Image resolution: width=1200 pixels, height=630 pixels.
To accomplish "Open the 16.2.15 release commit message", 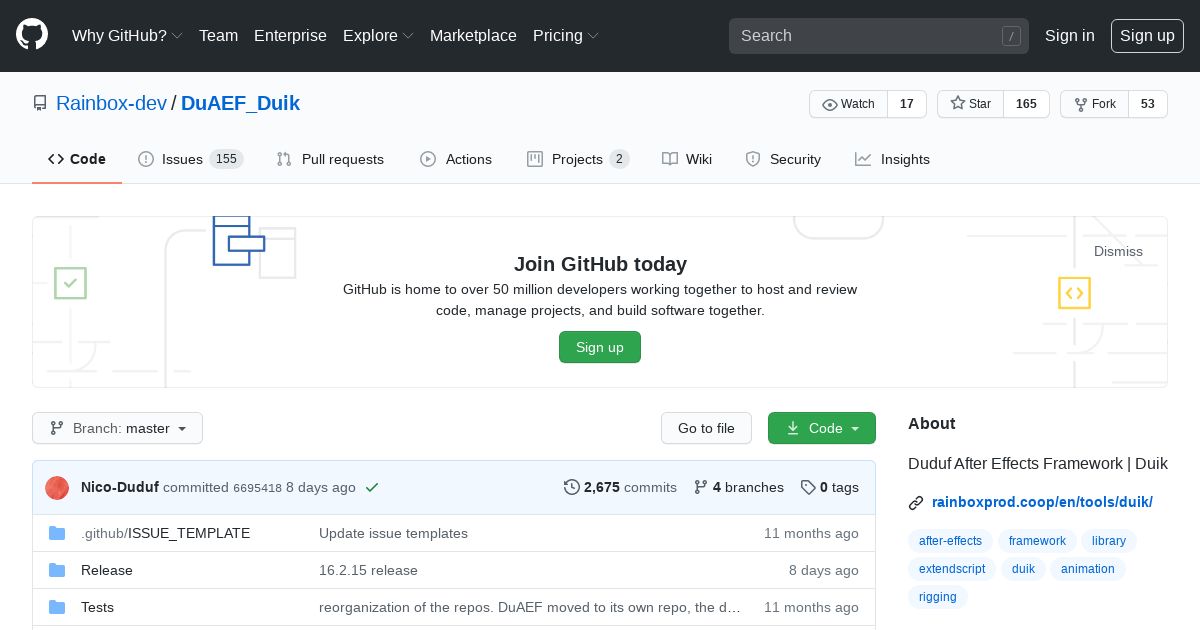I will click(368, 570).
